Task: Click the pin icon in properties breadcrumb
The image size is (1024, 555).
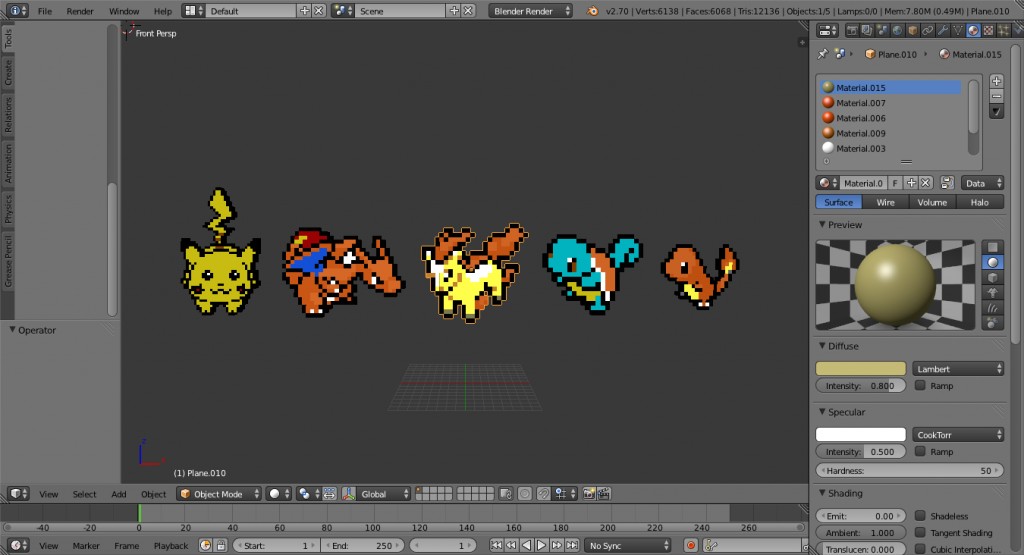Action: click(x=823, y=54)
